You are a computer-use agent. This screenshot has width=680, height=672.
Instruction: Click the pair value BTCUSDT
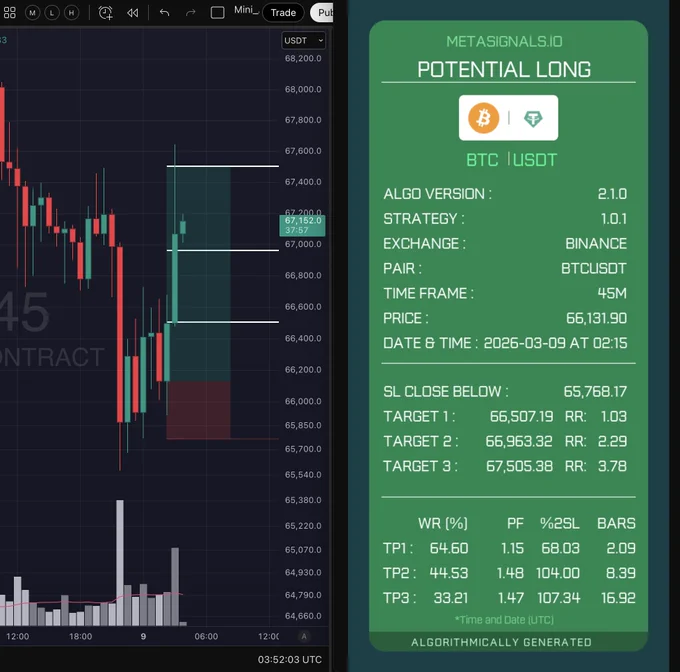click(x=594, y=268)
